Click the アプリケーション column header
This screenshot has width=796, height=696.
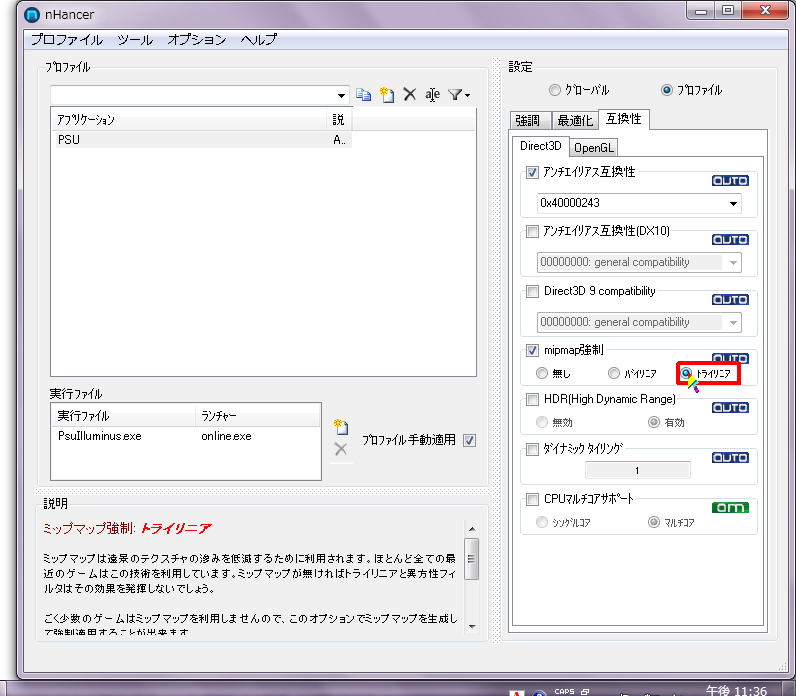pyautogui.click(x=189, y=120)
